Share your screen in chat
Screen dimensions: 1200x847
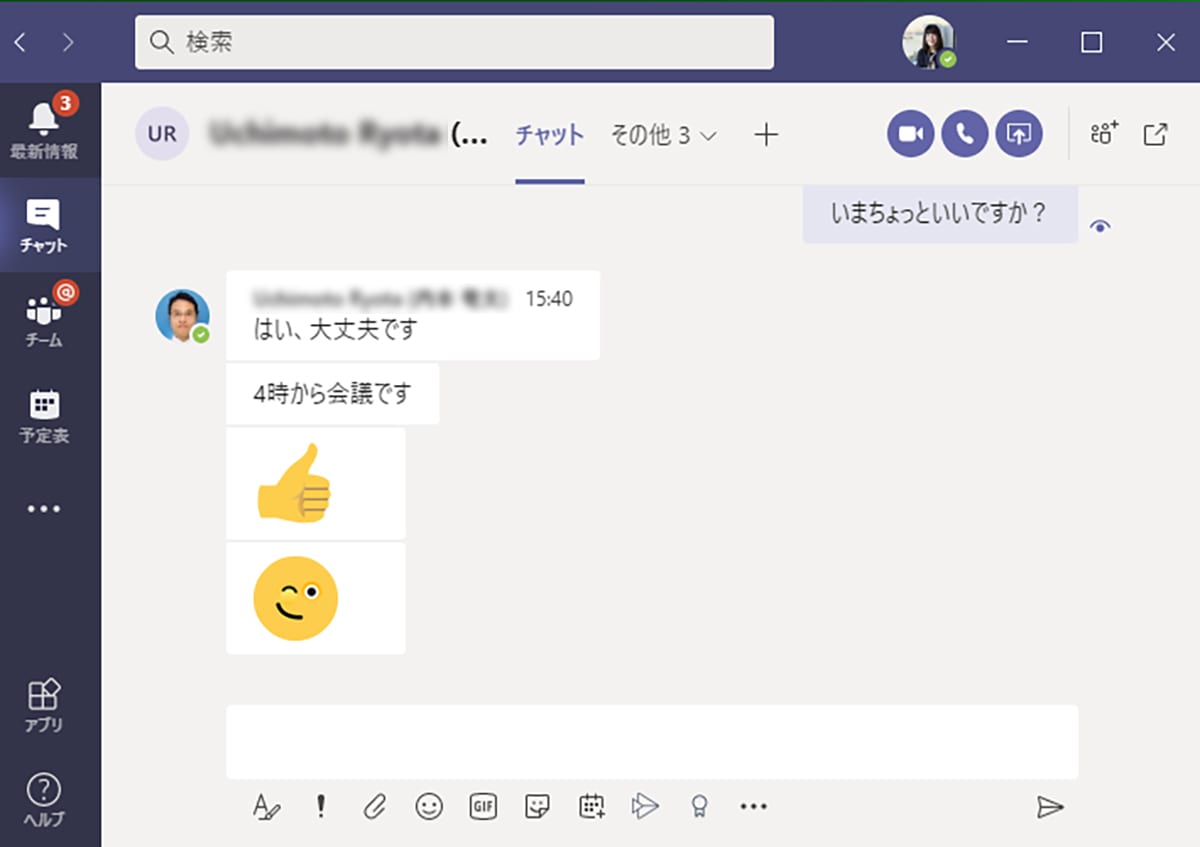[x=1018, y=134]
